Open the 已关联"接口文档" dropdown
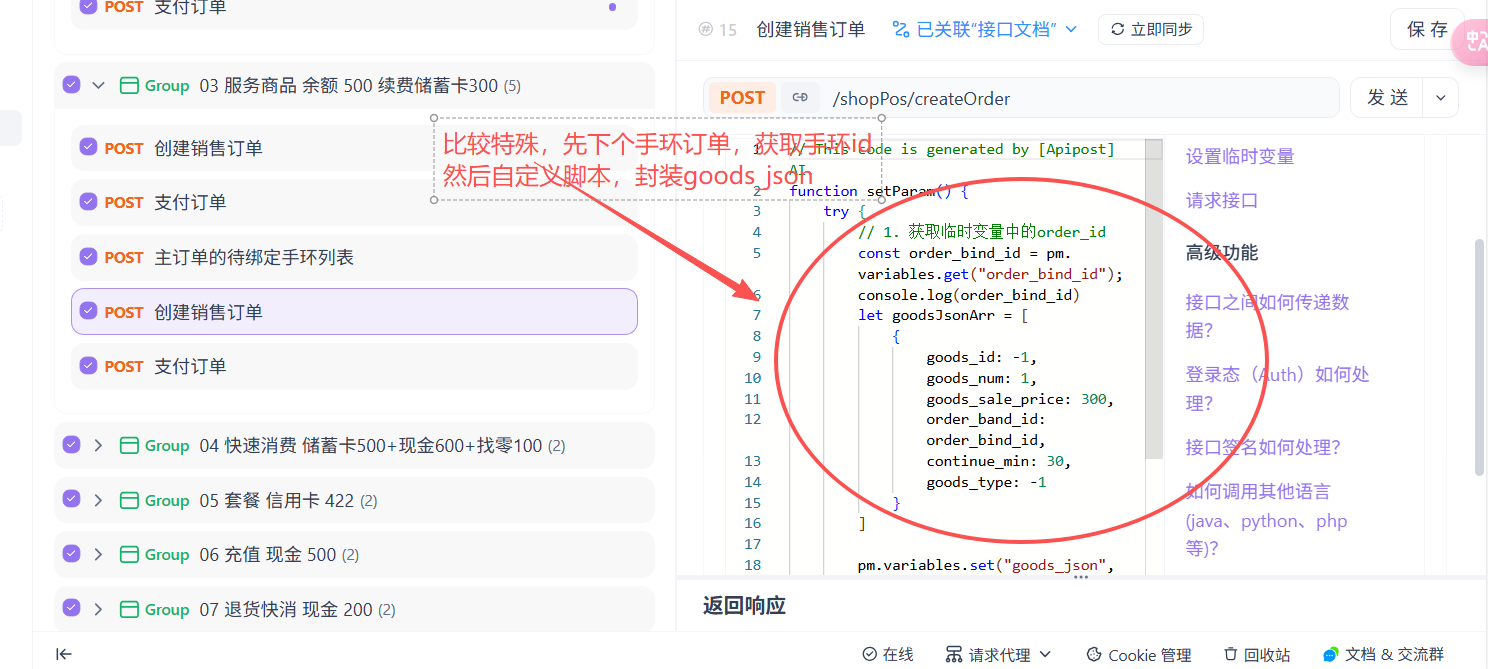The image size is (1488, 669). [x=984, y=30]
